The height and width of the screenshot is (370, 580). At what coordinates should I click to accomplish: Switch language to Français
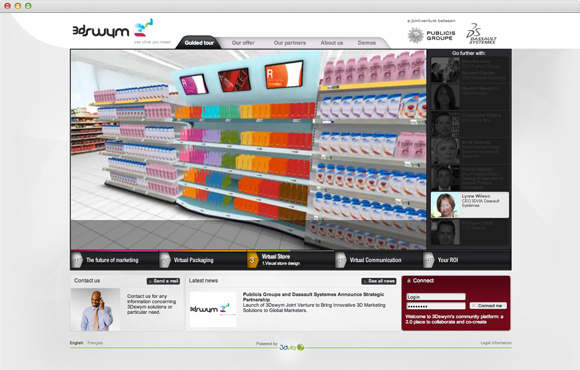(x=95, y=343)
